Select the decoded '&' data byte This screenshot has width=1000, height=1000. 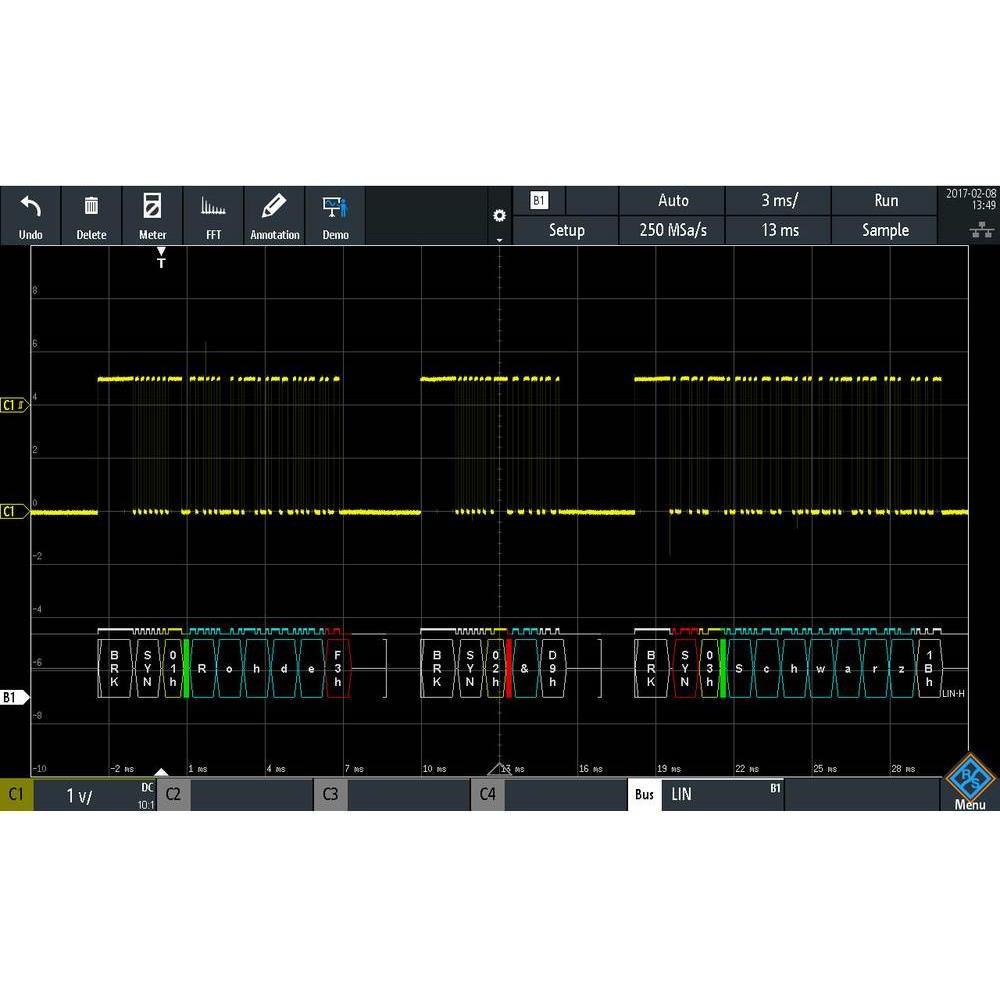tap(524, 668)
